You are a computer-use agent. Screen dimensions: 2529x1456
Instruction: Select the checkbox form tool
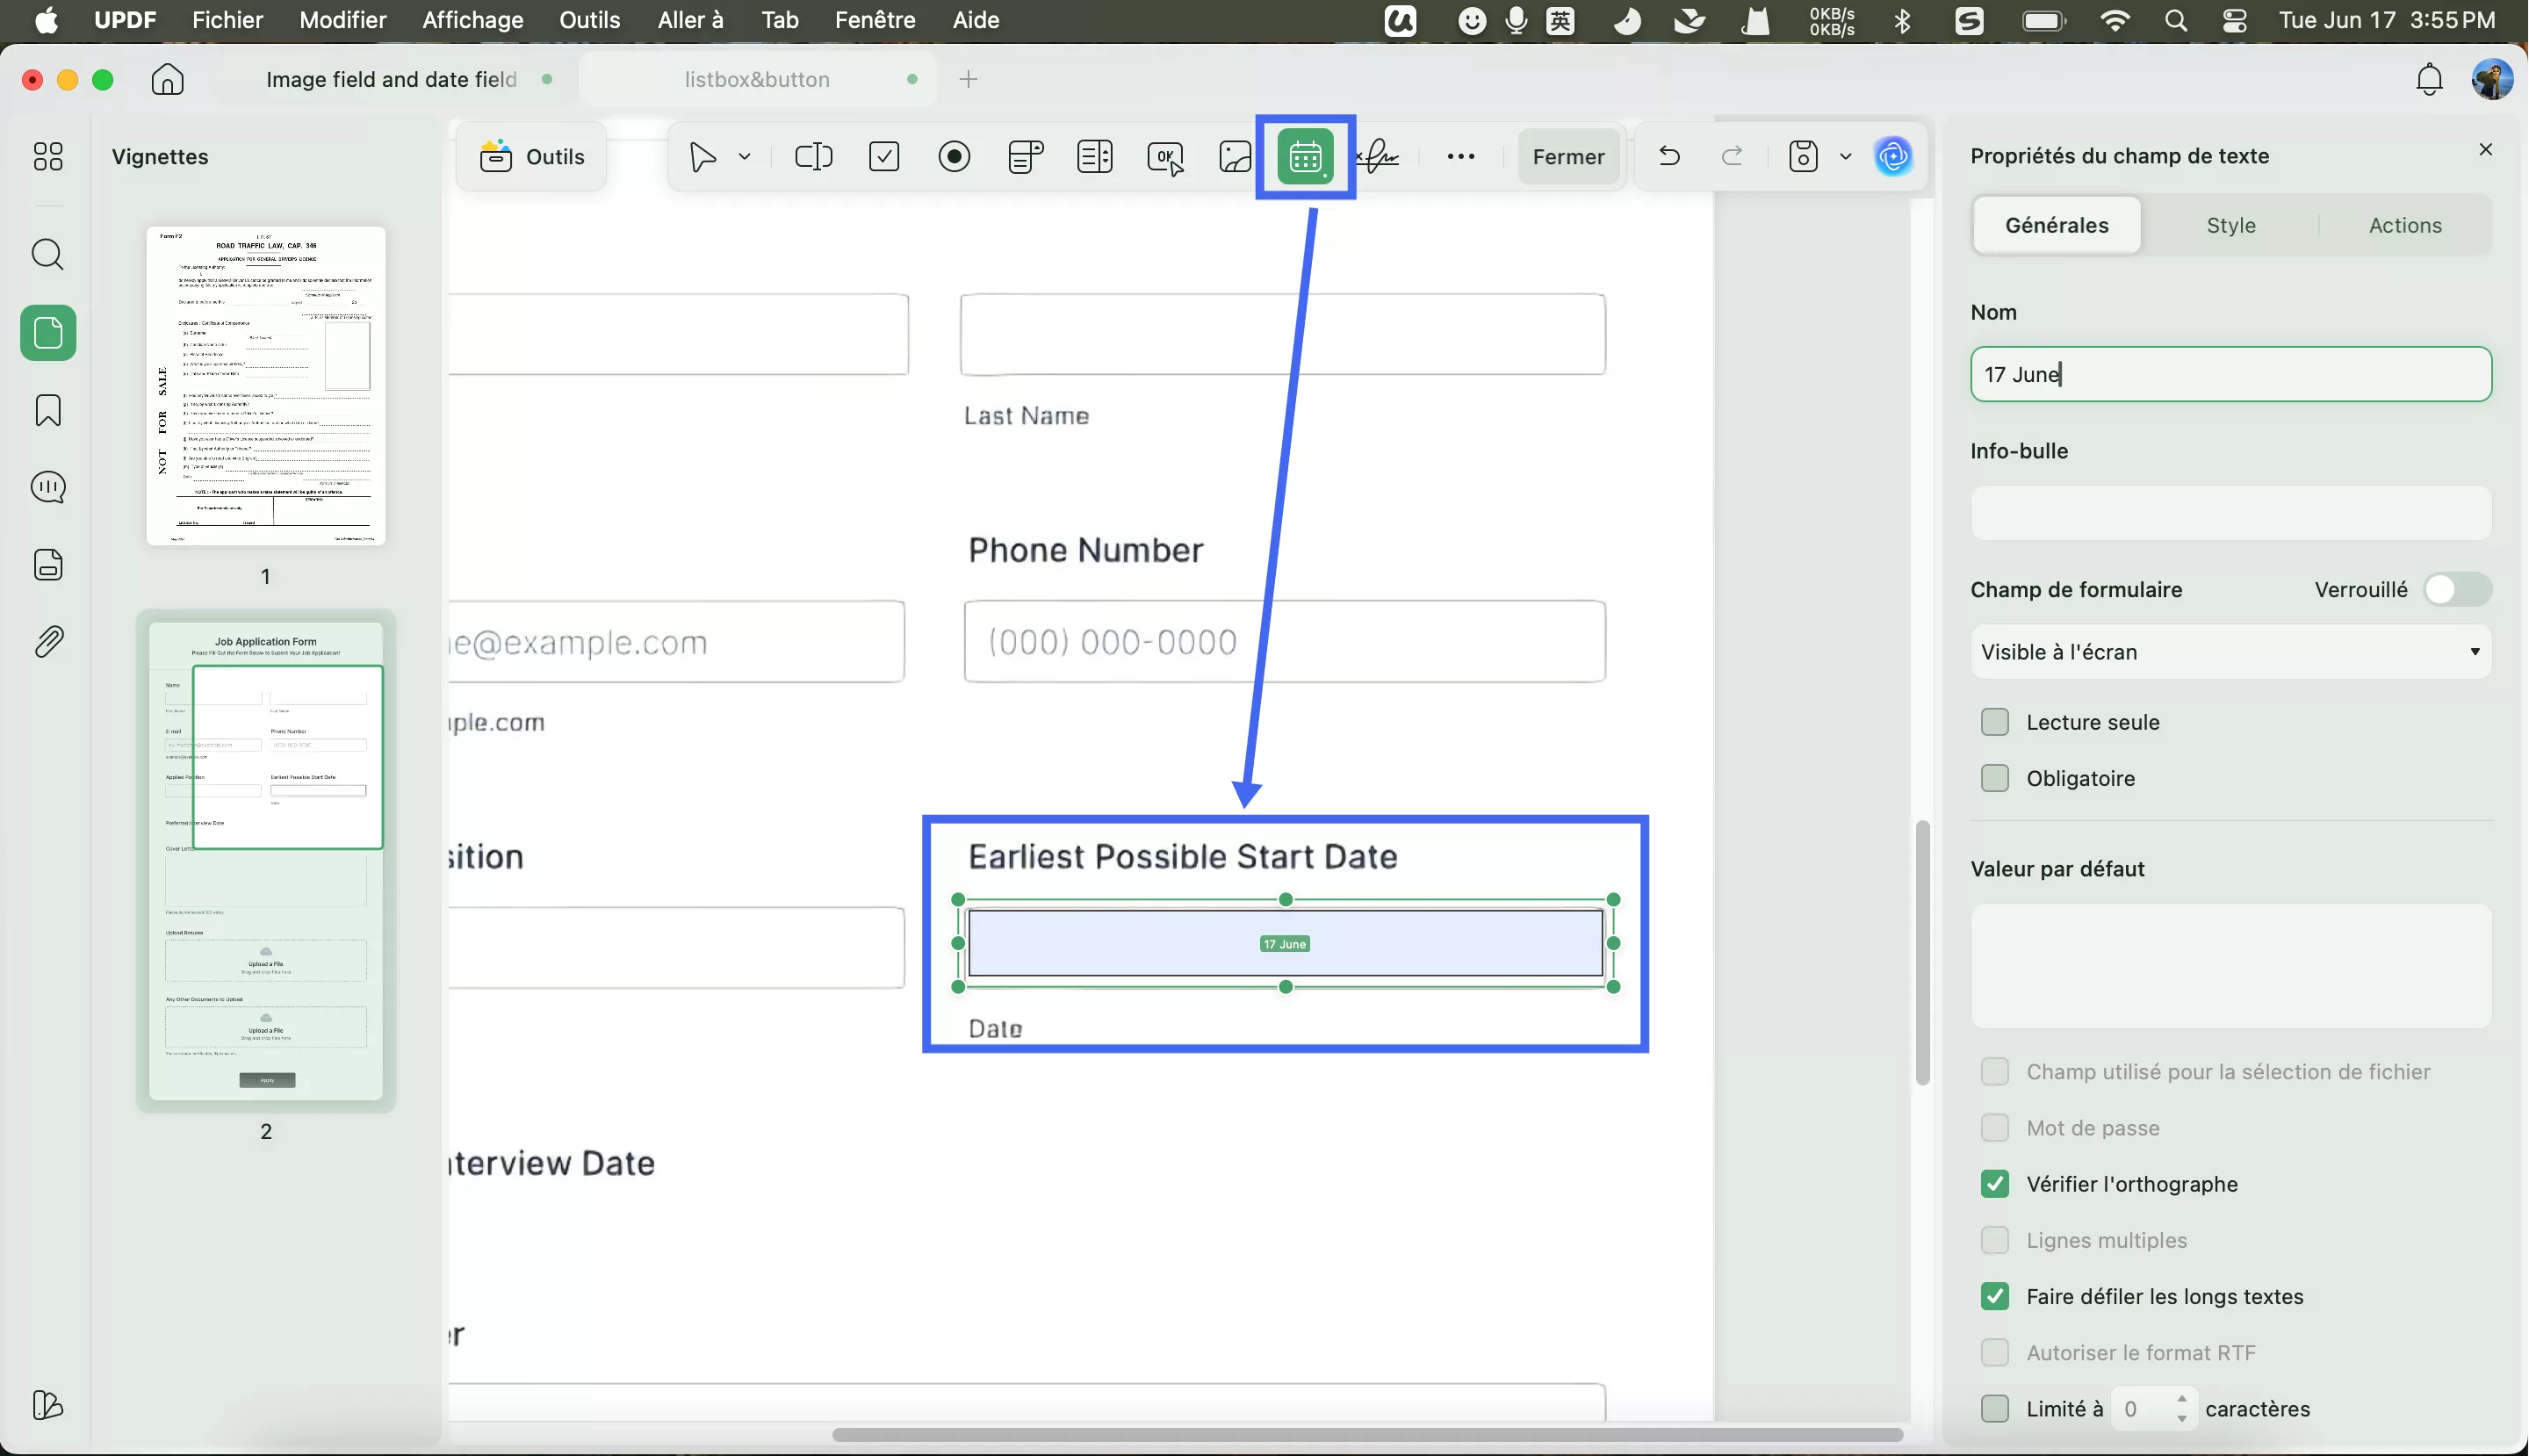click(884, 157)
